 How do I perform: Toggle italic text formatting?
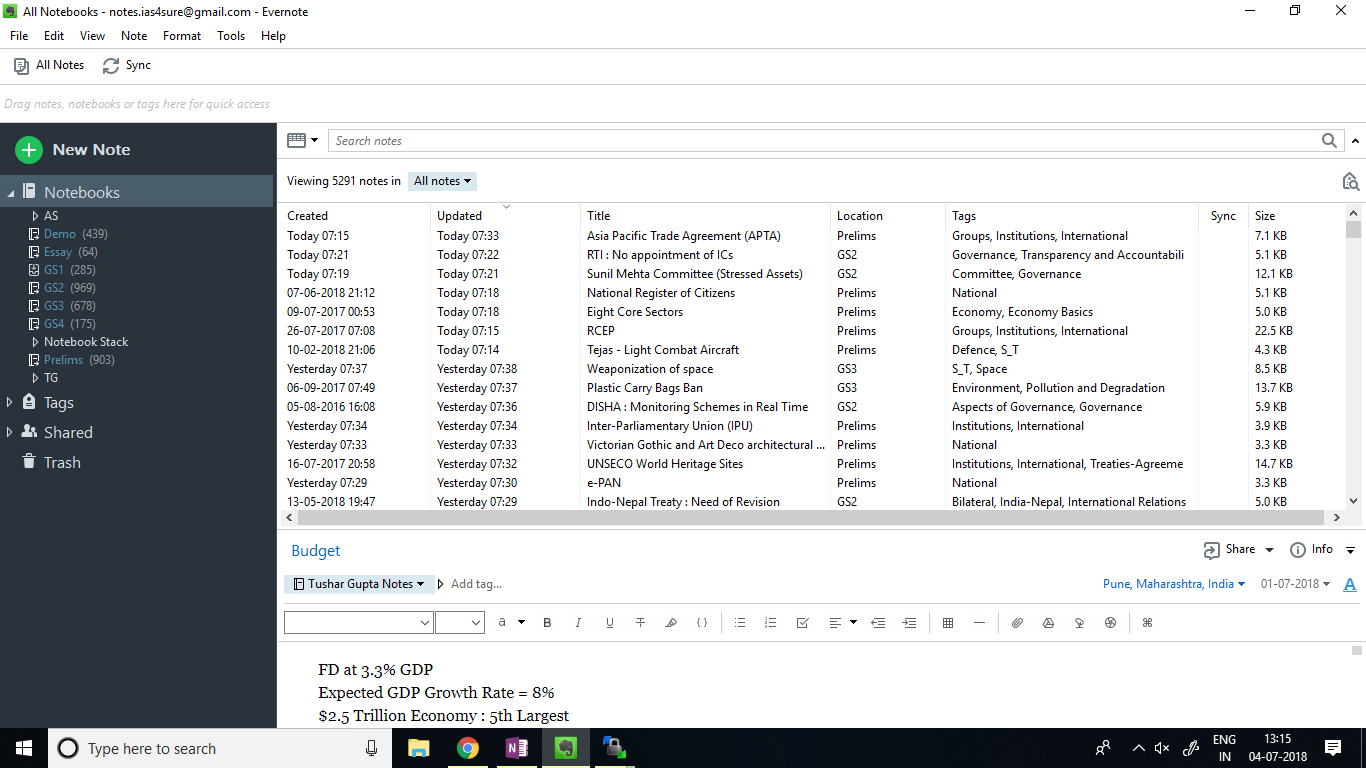click(578, 623)
